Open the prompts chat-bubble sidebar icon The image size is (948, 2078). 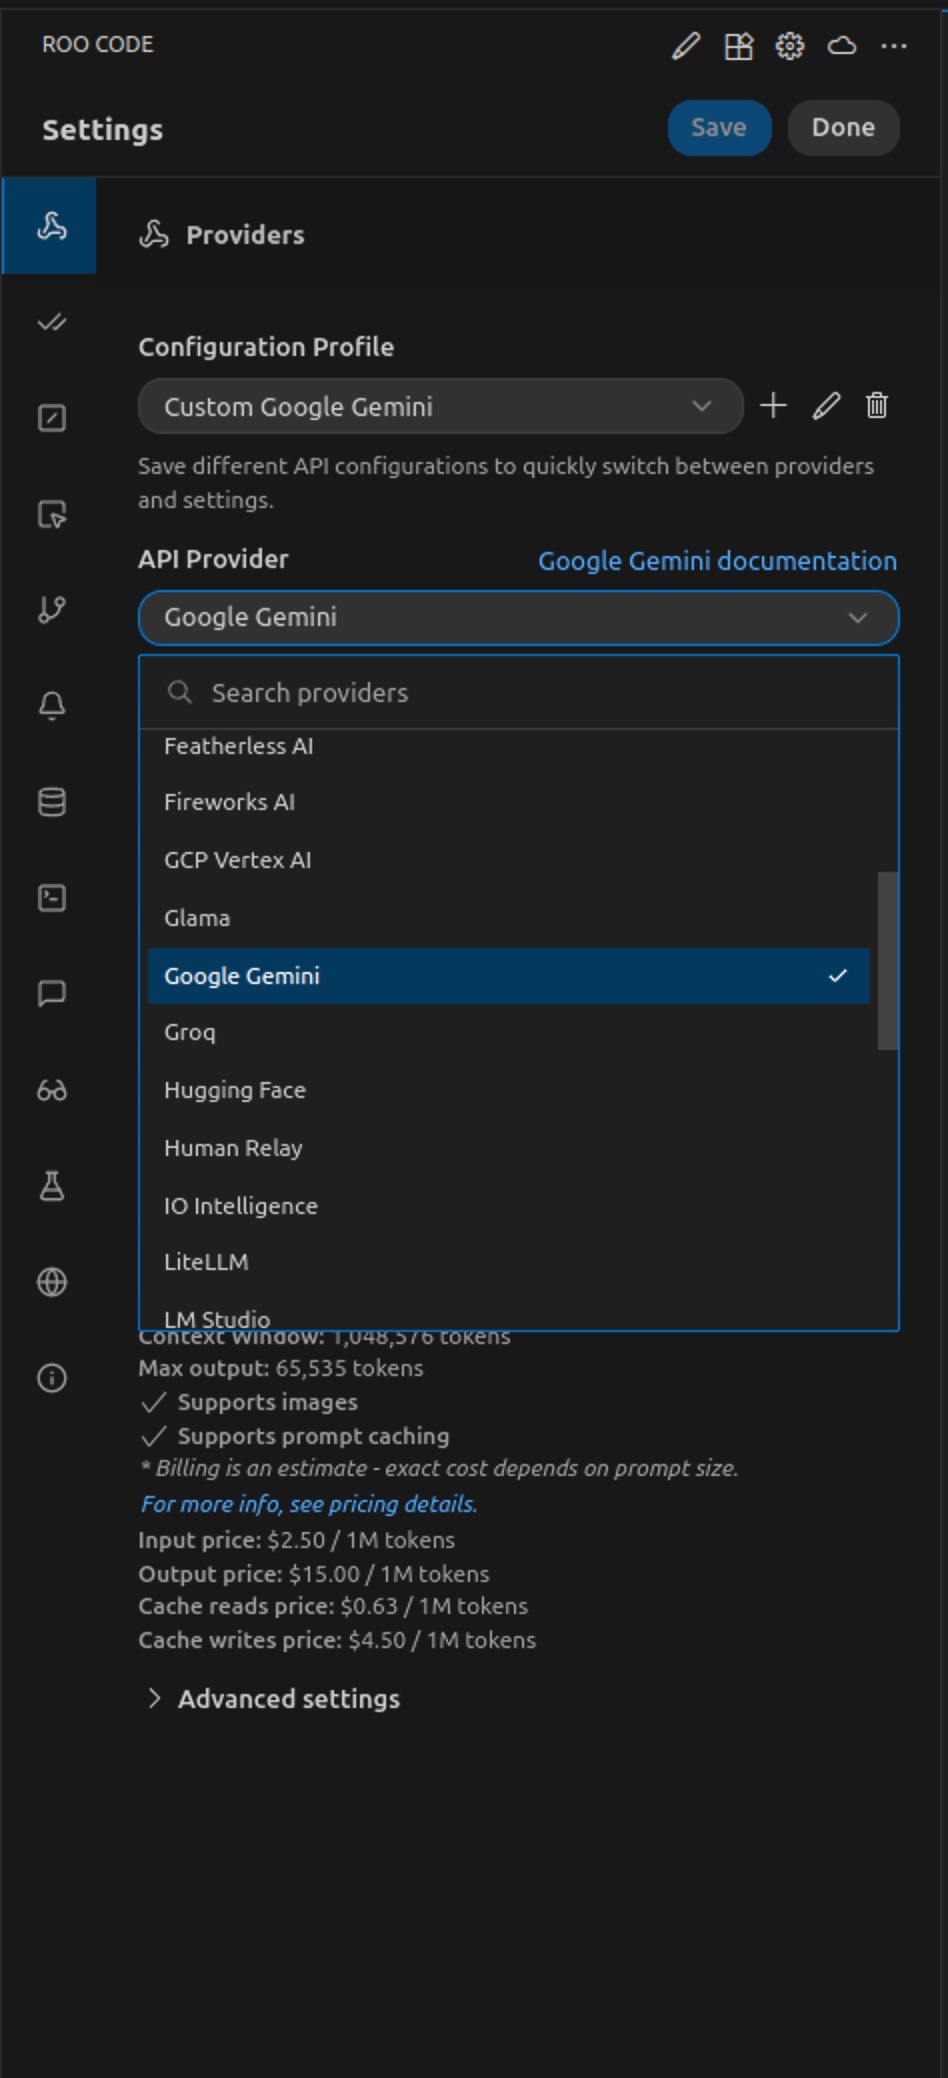coord(51,993)
